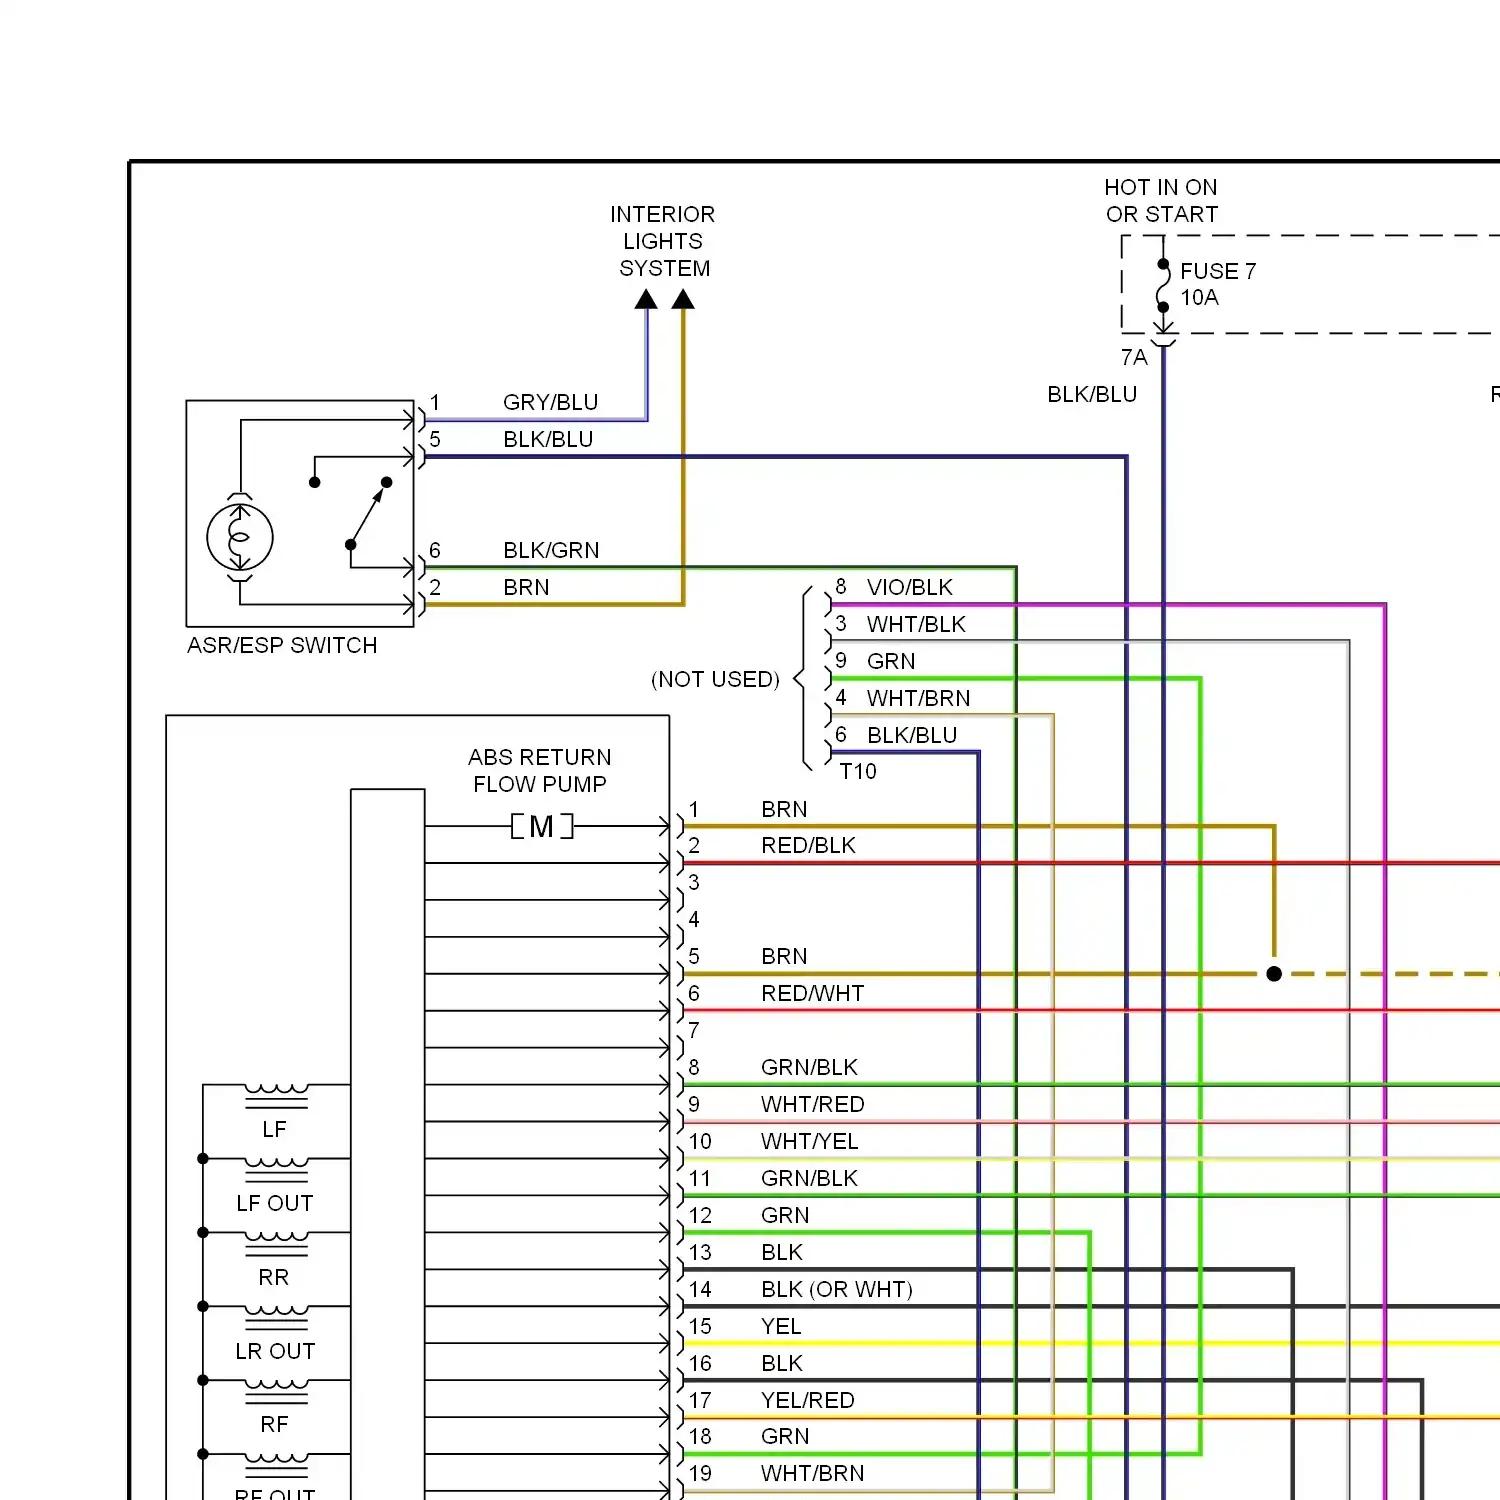Select the VIO/BLK wire label

pos(909,587)
